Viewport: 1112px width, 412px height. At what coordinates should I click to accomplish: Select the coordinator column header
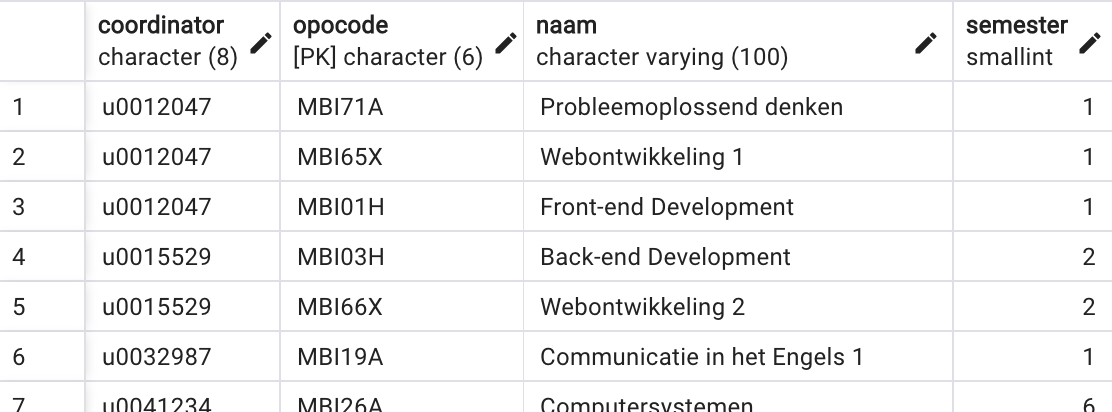[x=166, y=41]
